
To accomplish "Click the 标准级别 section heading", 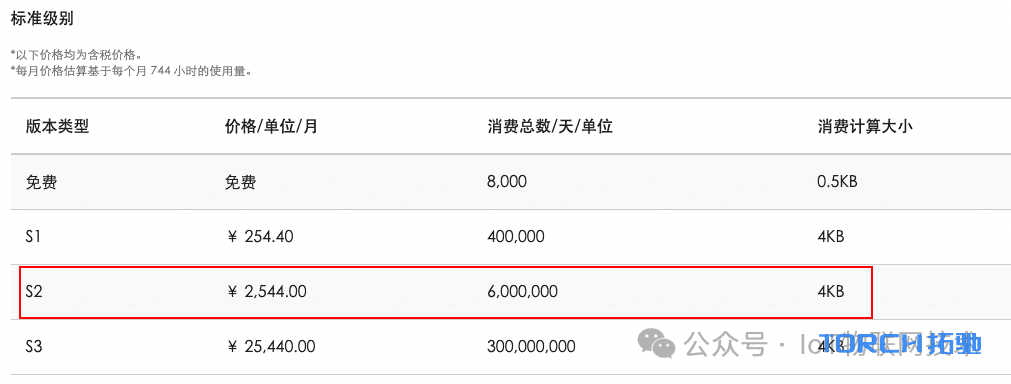I will tap(42, 19).
